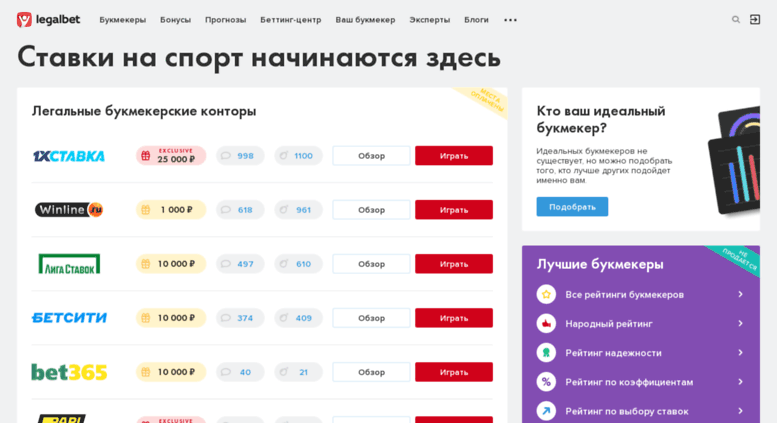Open Беттинг-центр in navigation
This screenshot has width=777, height=423.
(291, 20)
